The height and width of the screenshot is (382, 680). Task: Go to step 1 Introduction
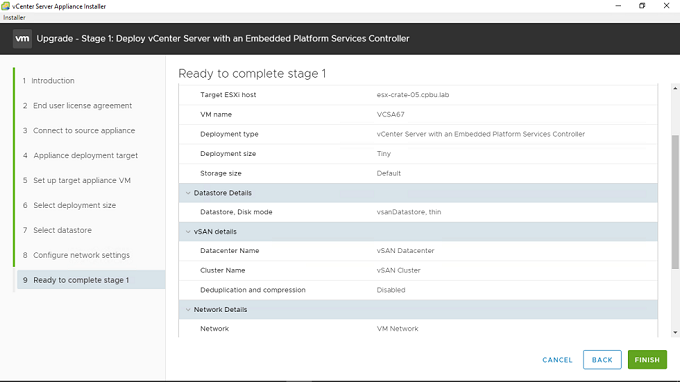tap(48, 81)
